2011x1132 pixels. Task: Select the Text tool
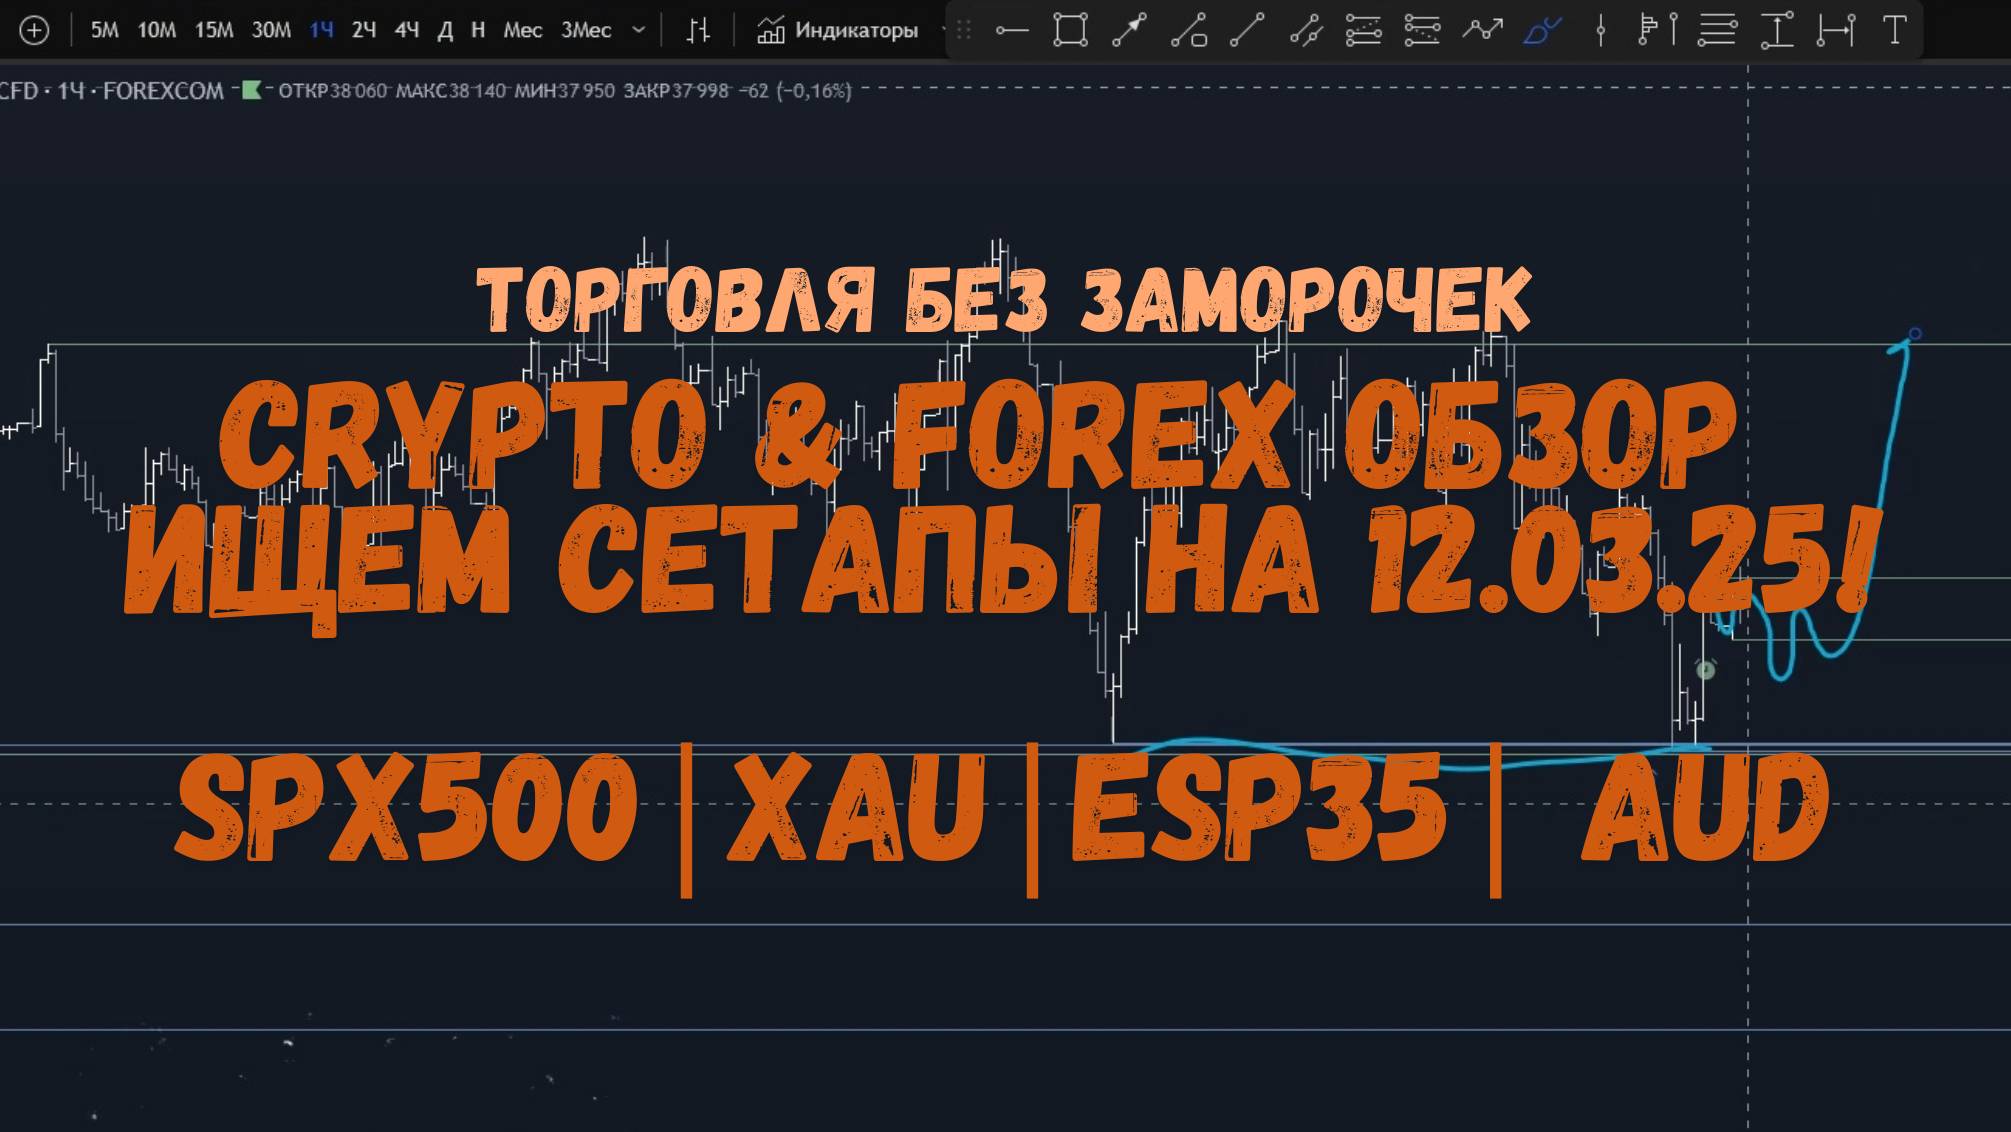point(1894,30)
